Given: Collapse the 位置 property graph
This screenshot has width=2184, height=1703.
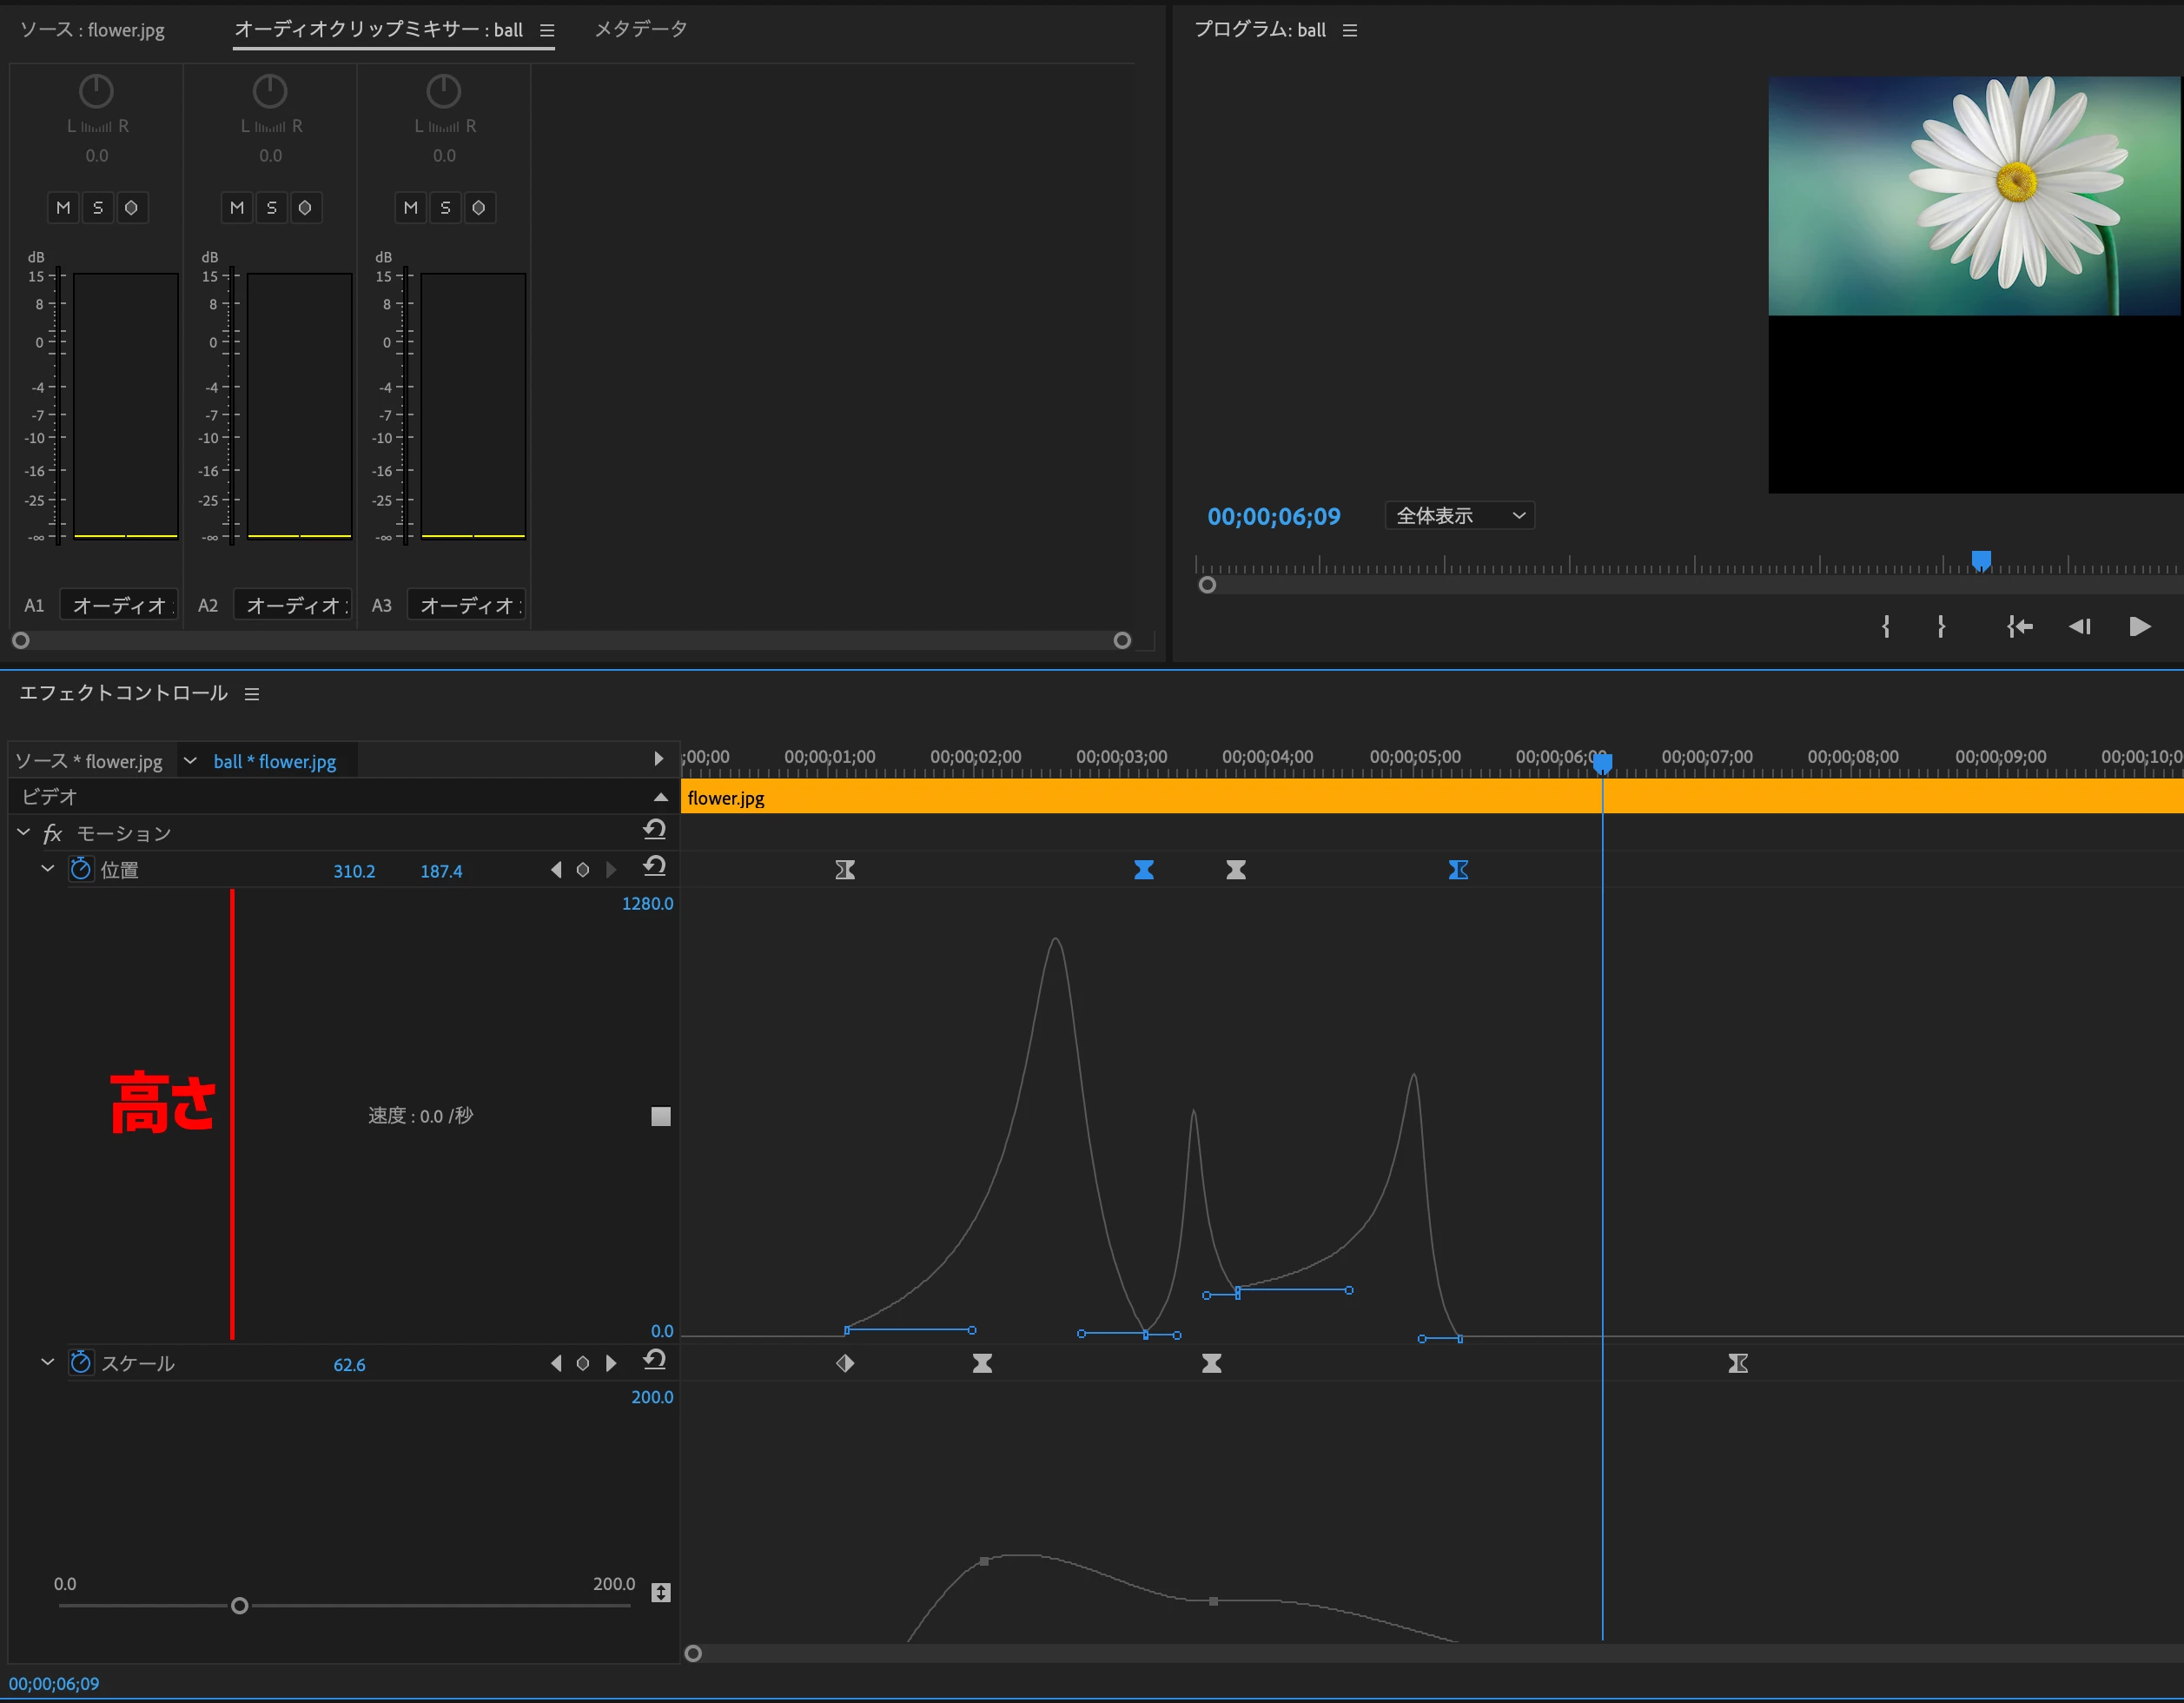Looking at the screenshot, I should click(47, 869).
